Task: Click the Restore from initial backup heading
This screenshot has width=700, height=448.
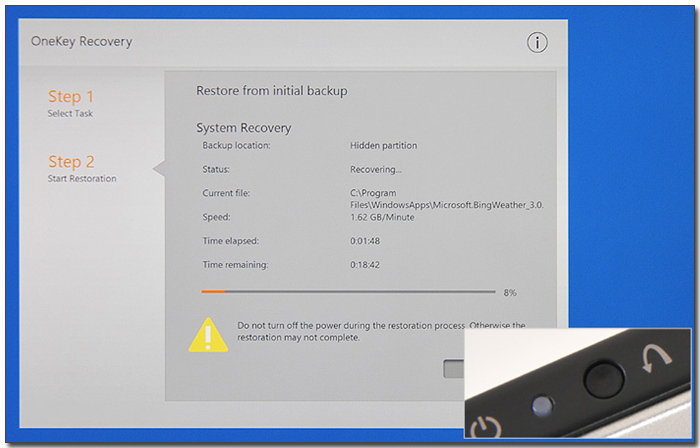Action: point(271,91)
